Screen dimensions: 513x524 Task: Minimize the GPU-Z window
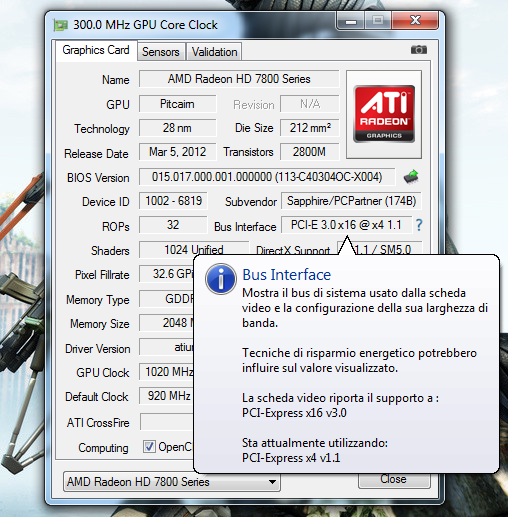click(351, 21)
